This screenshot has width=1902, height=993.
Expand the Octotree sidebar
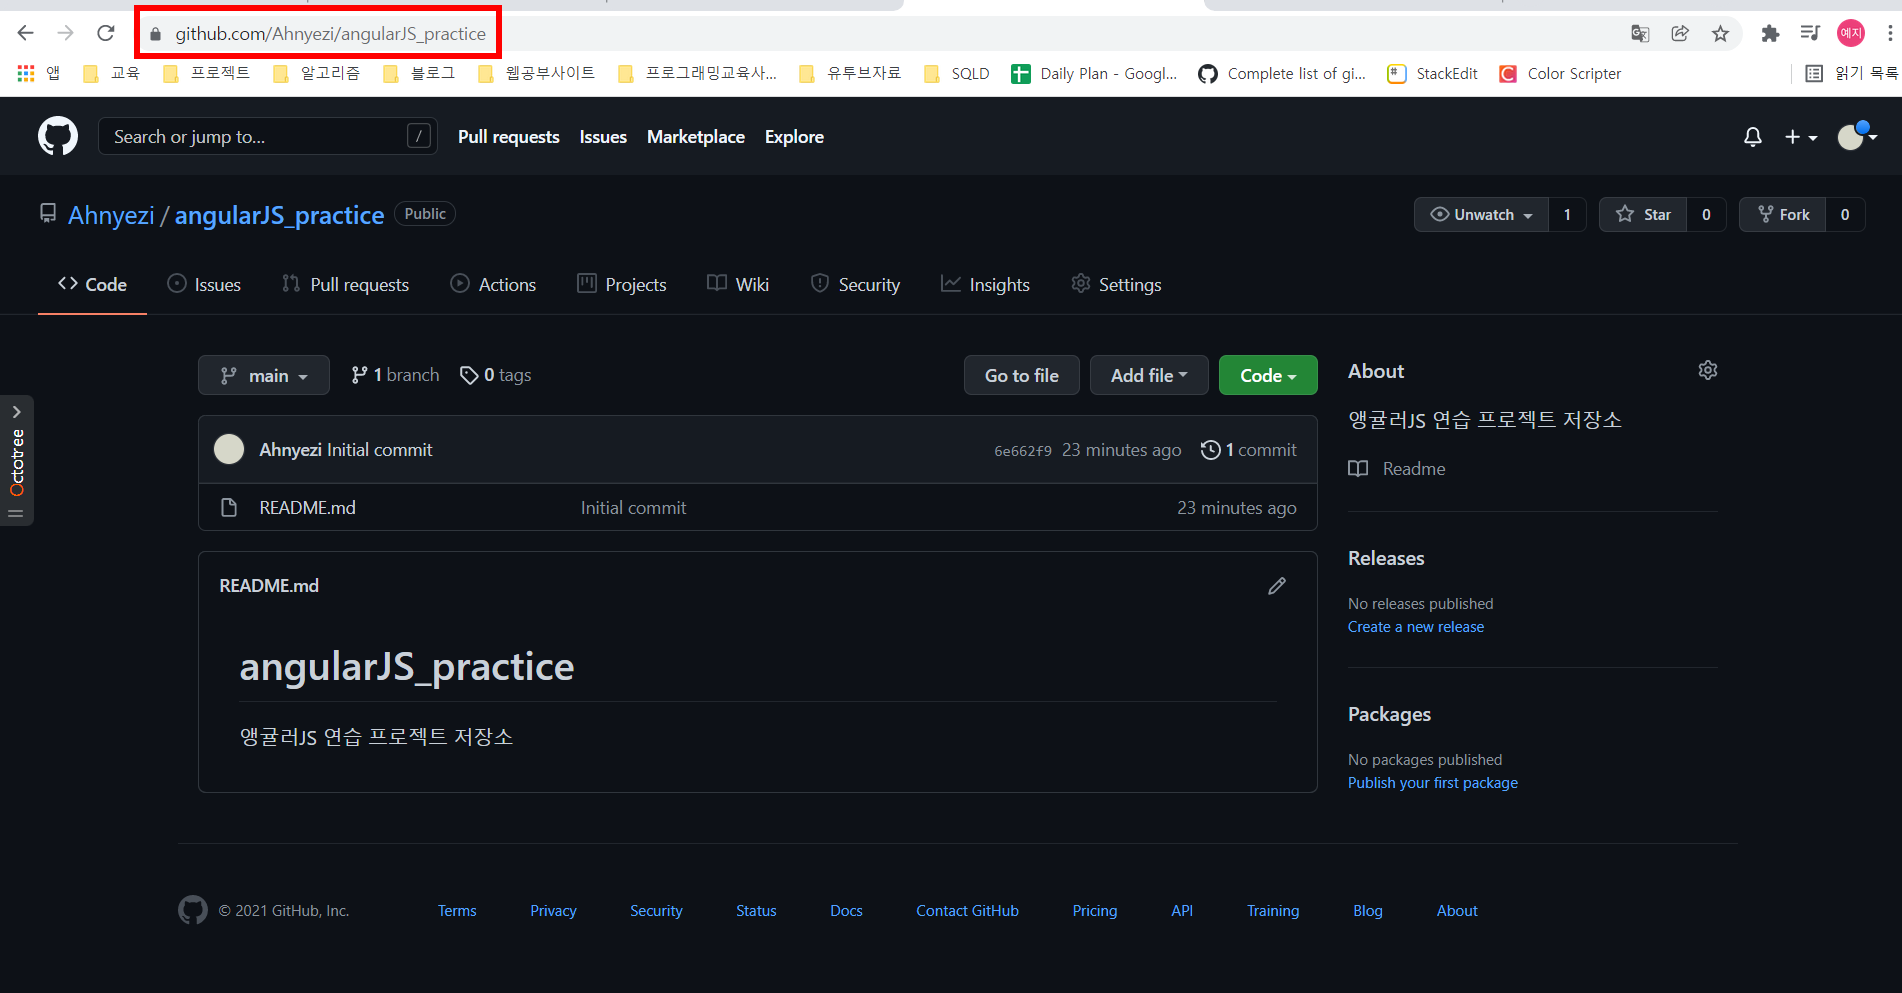click(17, 412)
